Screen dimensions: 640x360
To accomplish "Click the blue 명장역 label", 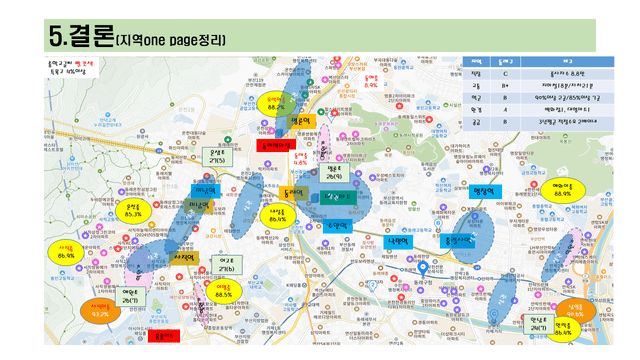I will pyautogui.click(x=485, y=191).
